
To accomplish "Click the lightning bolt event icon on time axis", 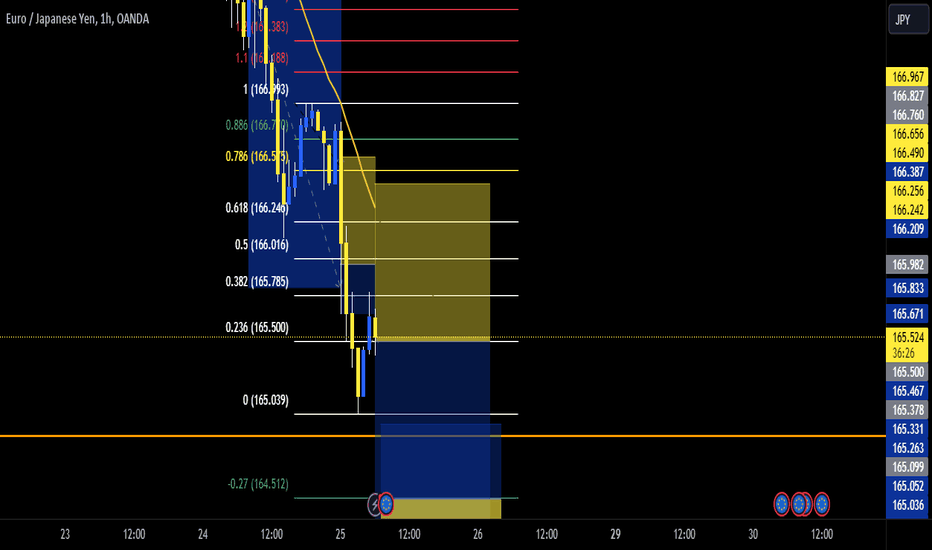I will coord(374,505).
